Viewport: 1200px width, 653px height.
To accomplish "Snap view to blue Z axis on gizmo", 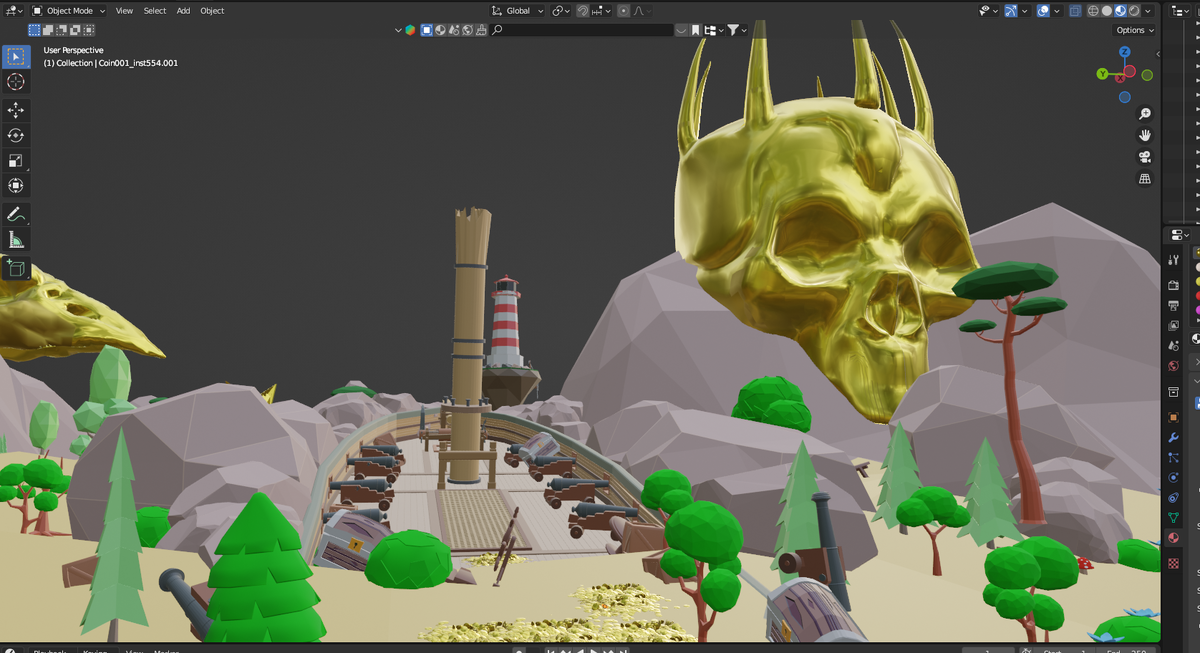I will [1125, 52].
